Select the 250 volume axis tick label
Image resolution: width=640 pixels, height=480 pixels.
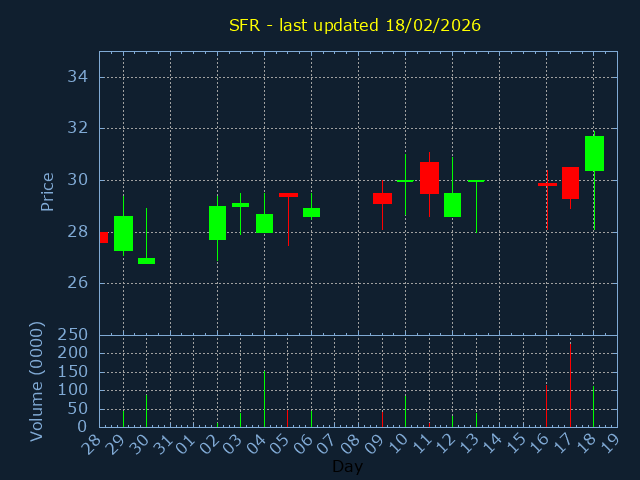pyautogui.click(x=73, y=335)
